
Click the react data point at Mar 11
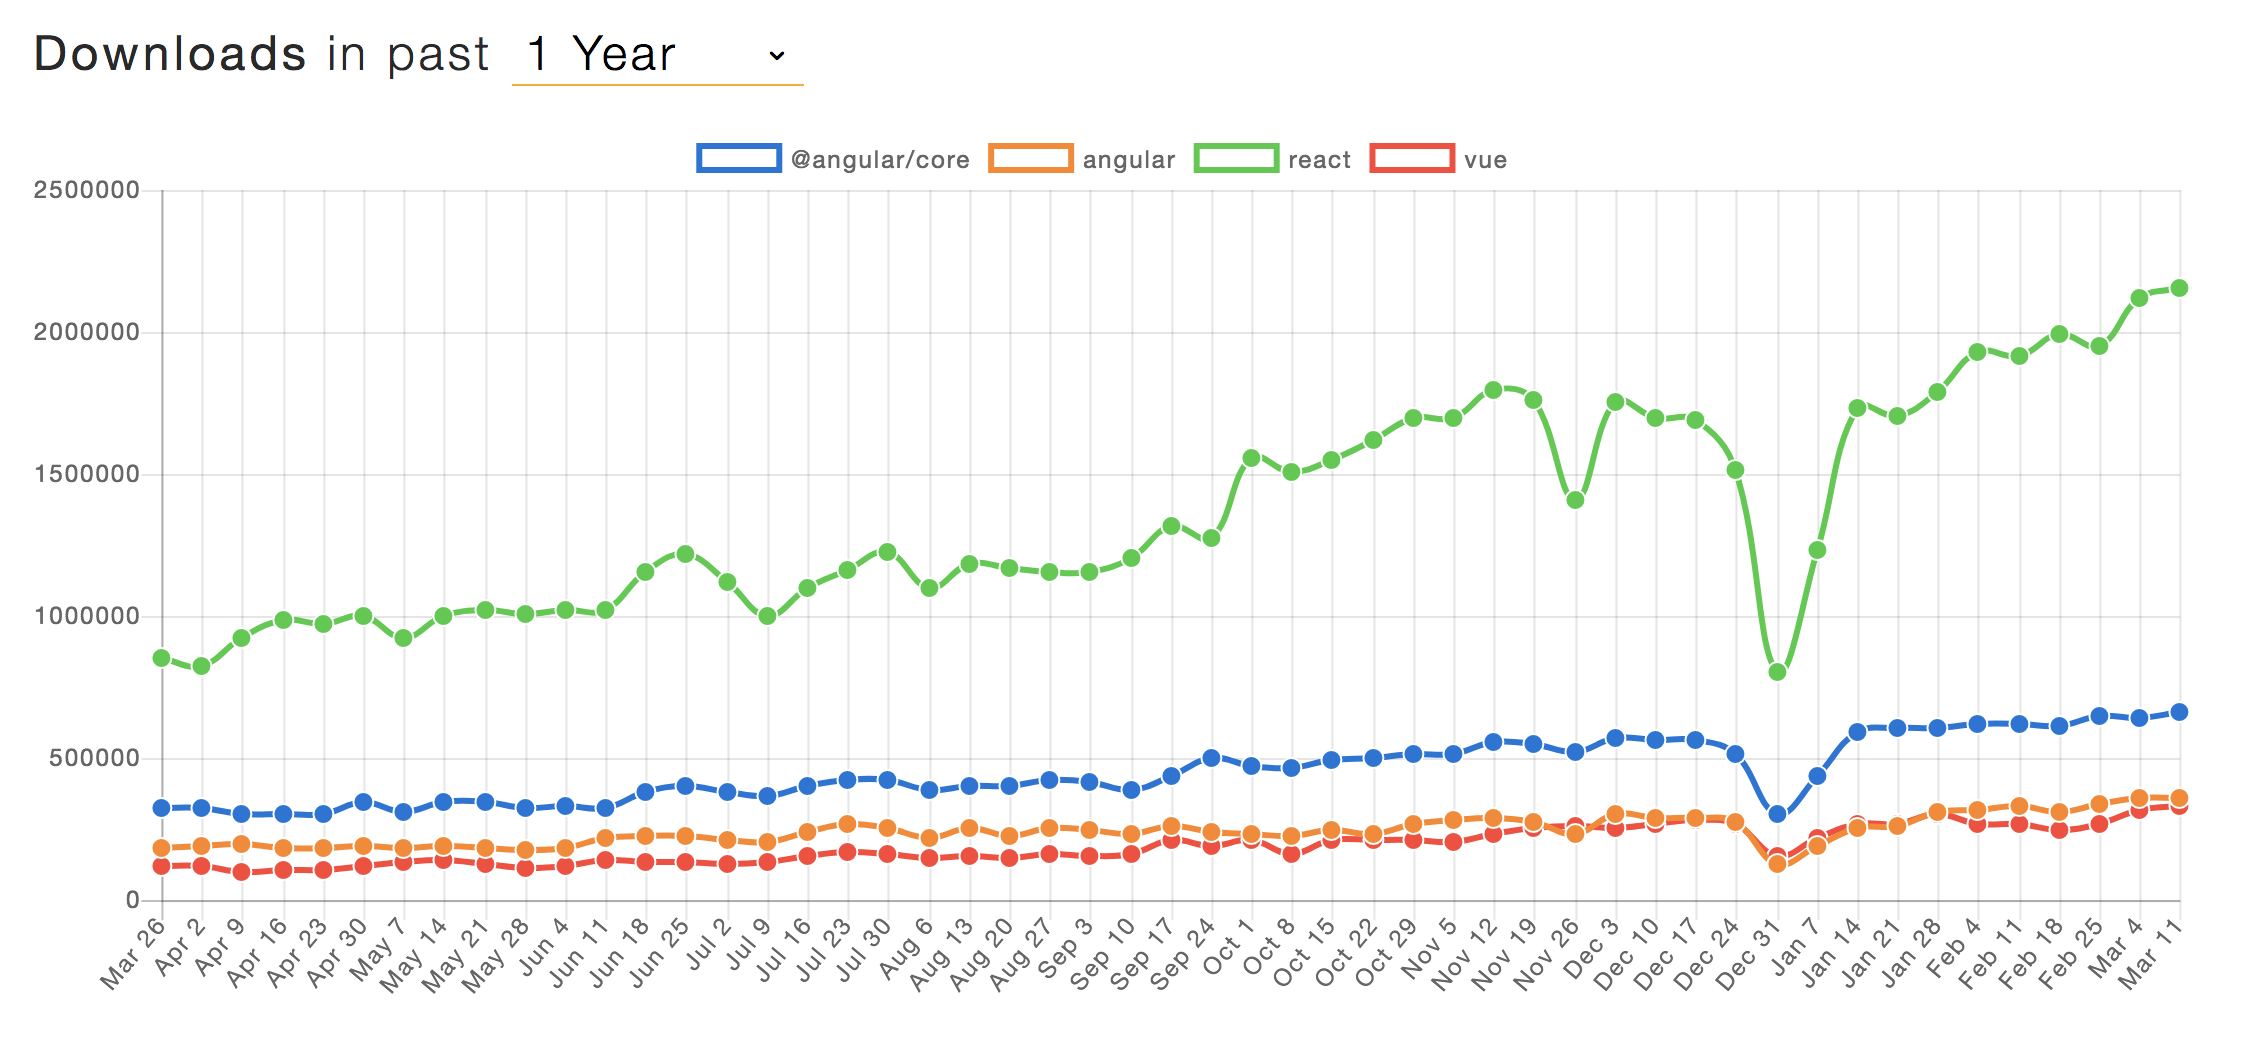click(x=2179, y=288)
